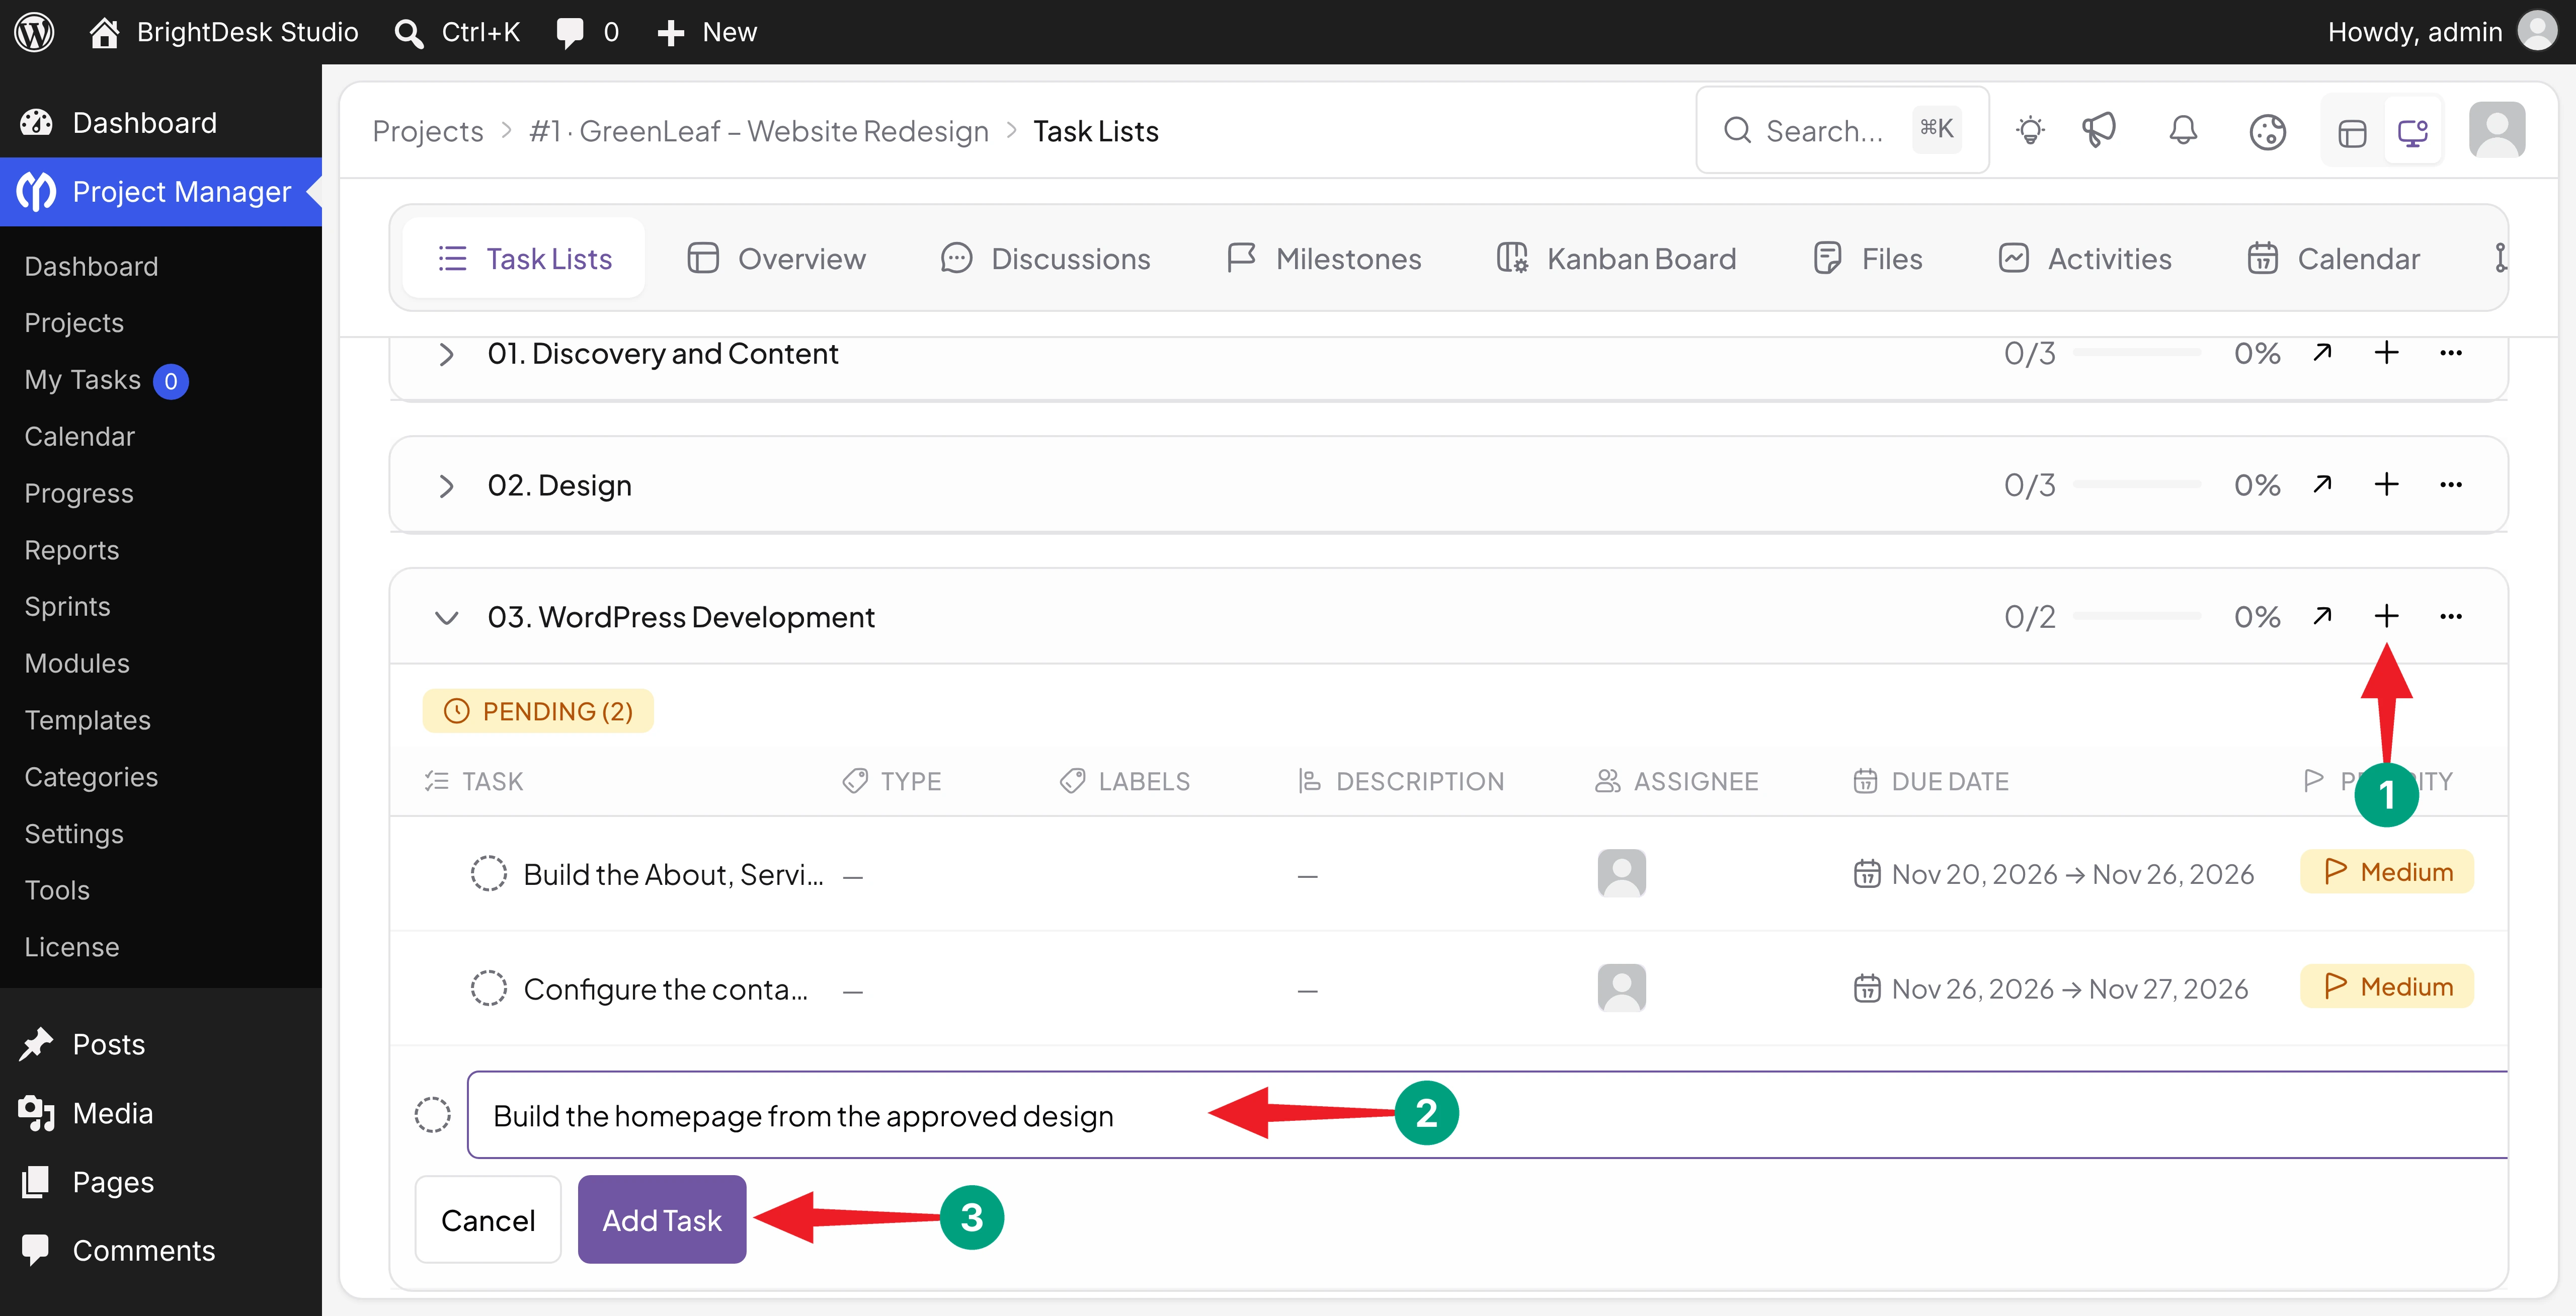Open GreenLeaf – Website Redesign breadcrumb
The width and height of the screenshot is (2576, 1316).
(759, 131)
